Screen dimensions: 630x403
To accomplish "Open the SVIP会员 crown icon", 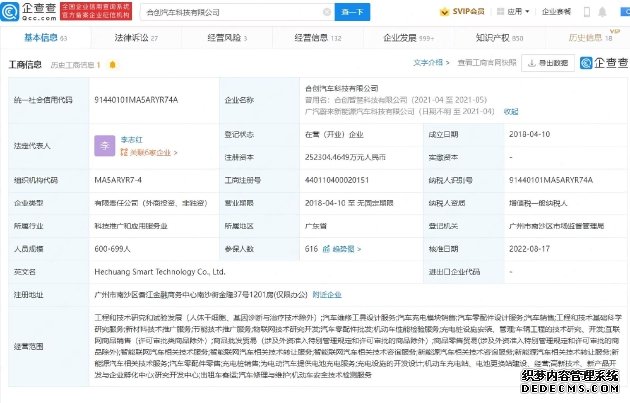I will pyautogui.click(x=444, y=12).
